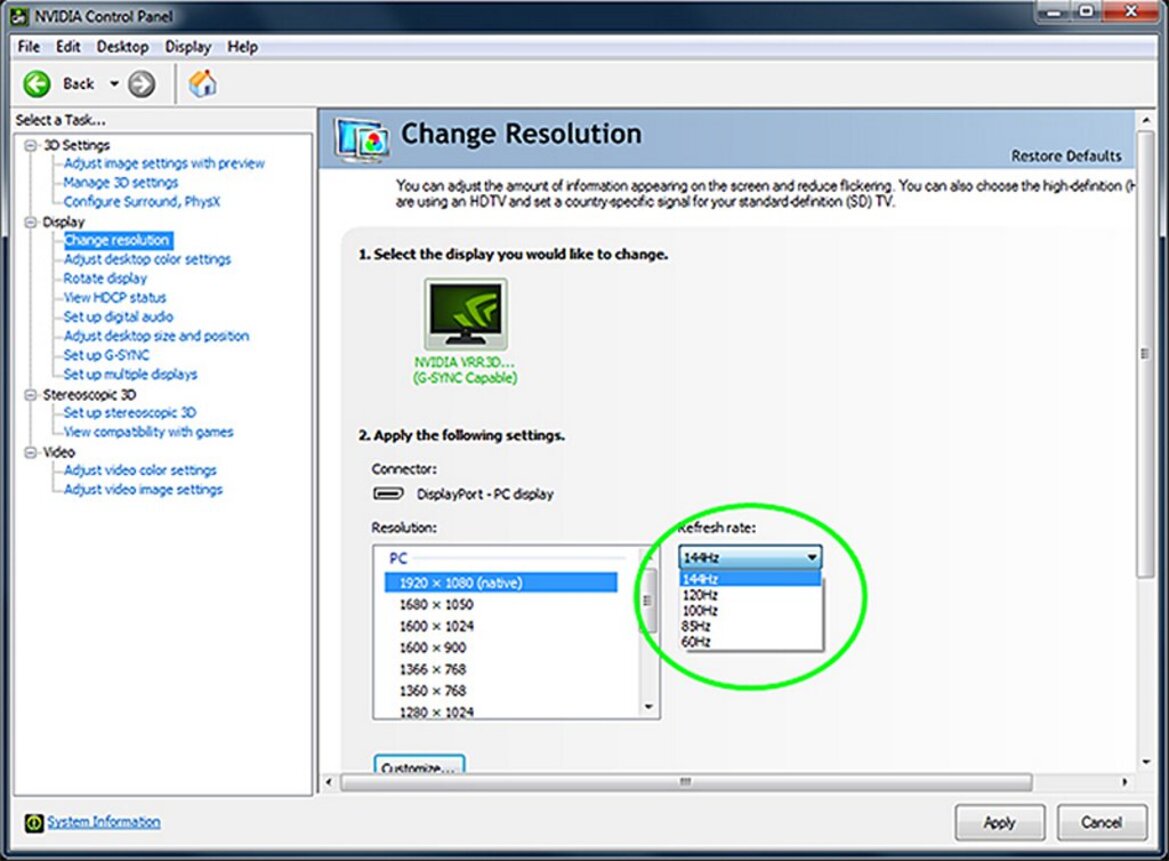The image size is (1169, 861).
Task: Open Set up stereoscopic 3D
Action: click(x=130, y=413)
